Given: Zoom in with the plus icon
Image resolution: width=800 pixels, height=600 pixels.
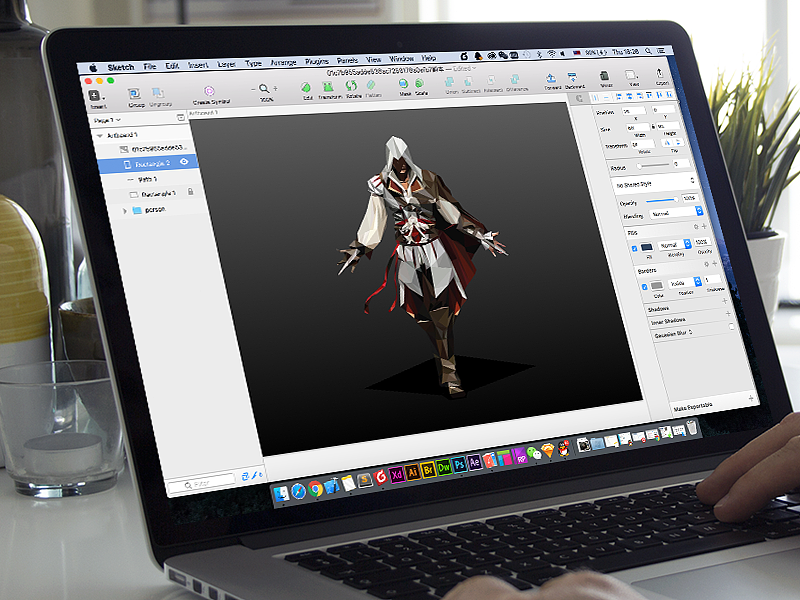Looking at the screenshot, I should (276, 88).
